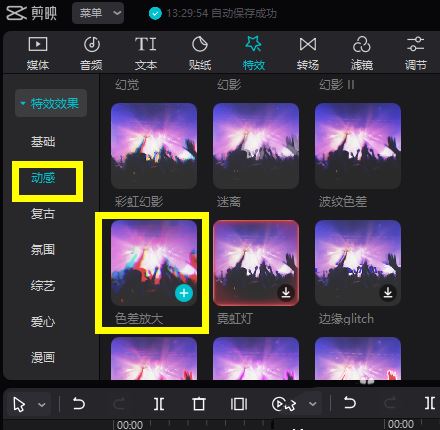Viewport: 440px width, 430px height.
Task: Add 色差放大 effect with plus button
Action: [x=184, y=293]
